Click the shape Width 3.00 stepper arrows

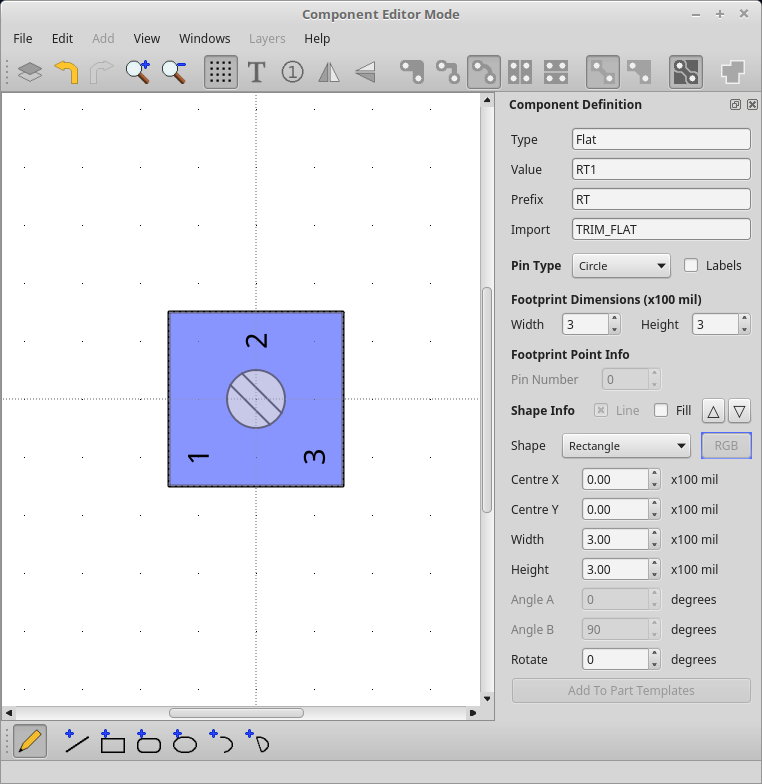[x=654, y=540]
